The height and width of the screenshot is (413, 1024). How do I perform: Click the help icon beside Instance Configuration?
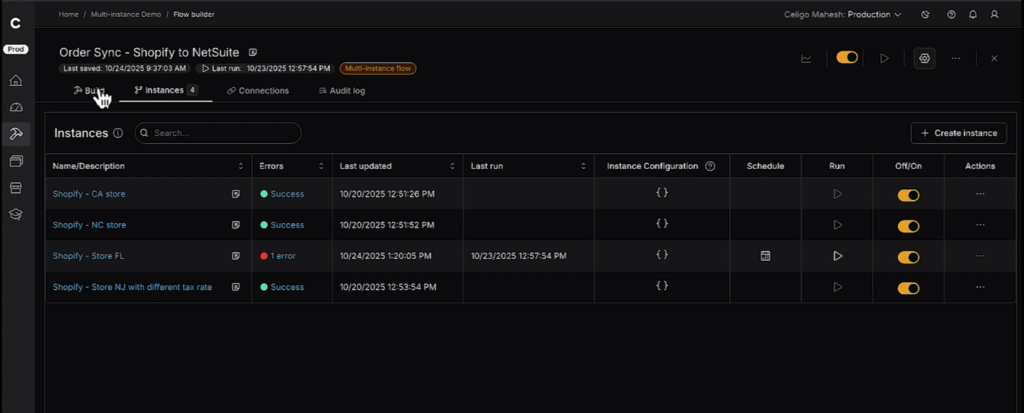pyautogui.click(x=711, y=166)
